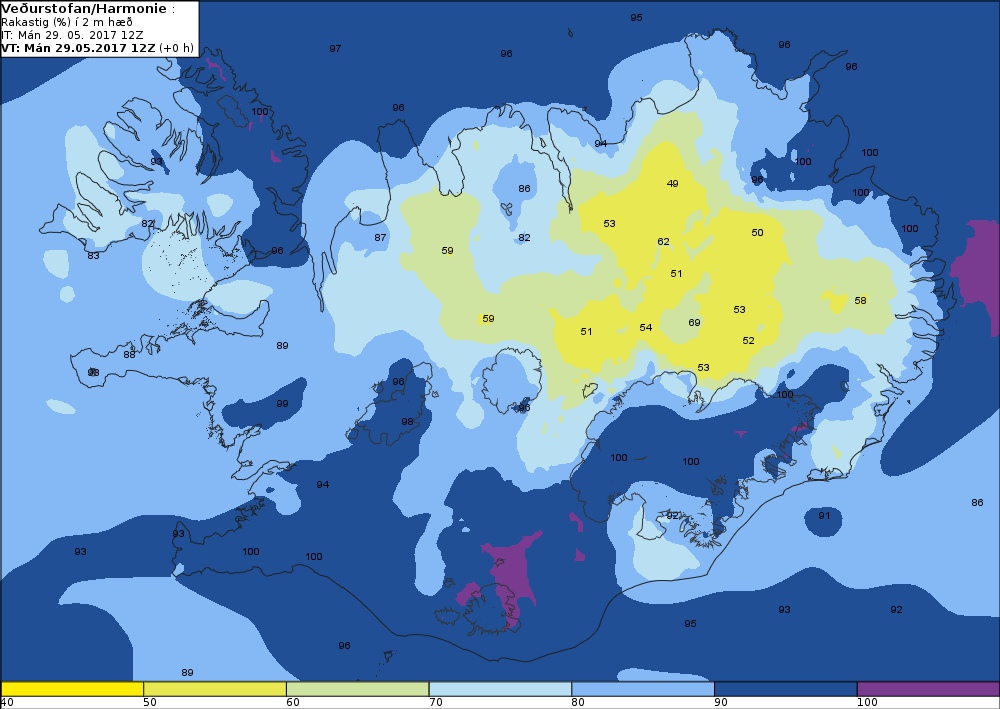Click the humidity value '54' on the map
1000x709 pixels.
pyautogui.click(x=645, y=328)
